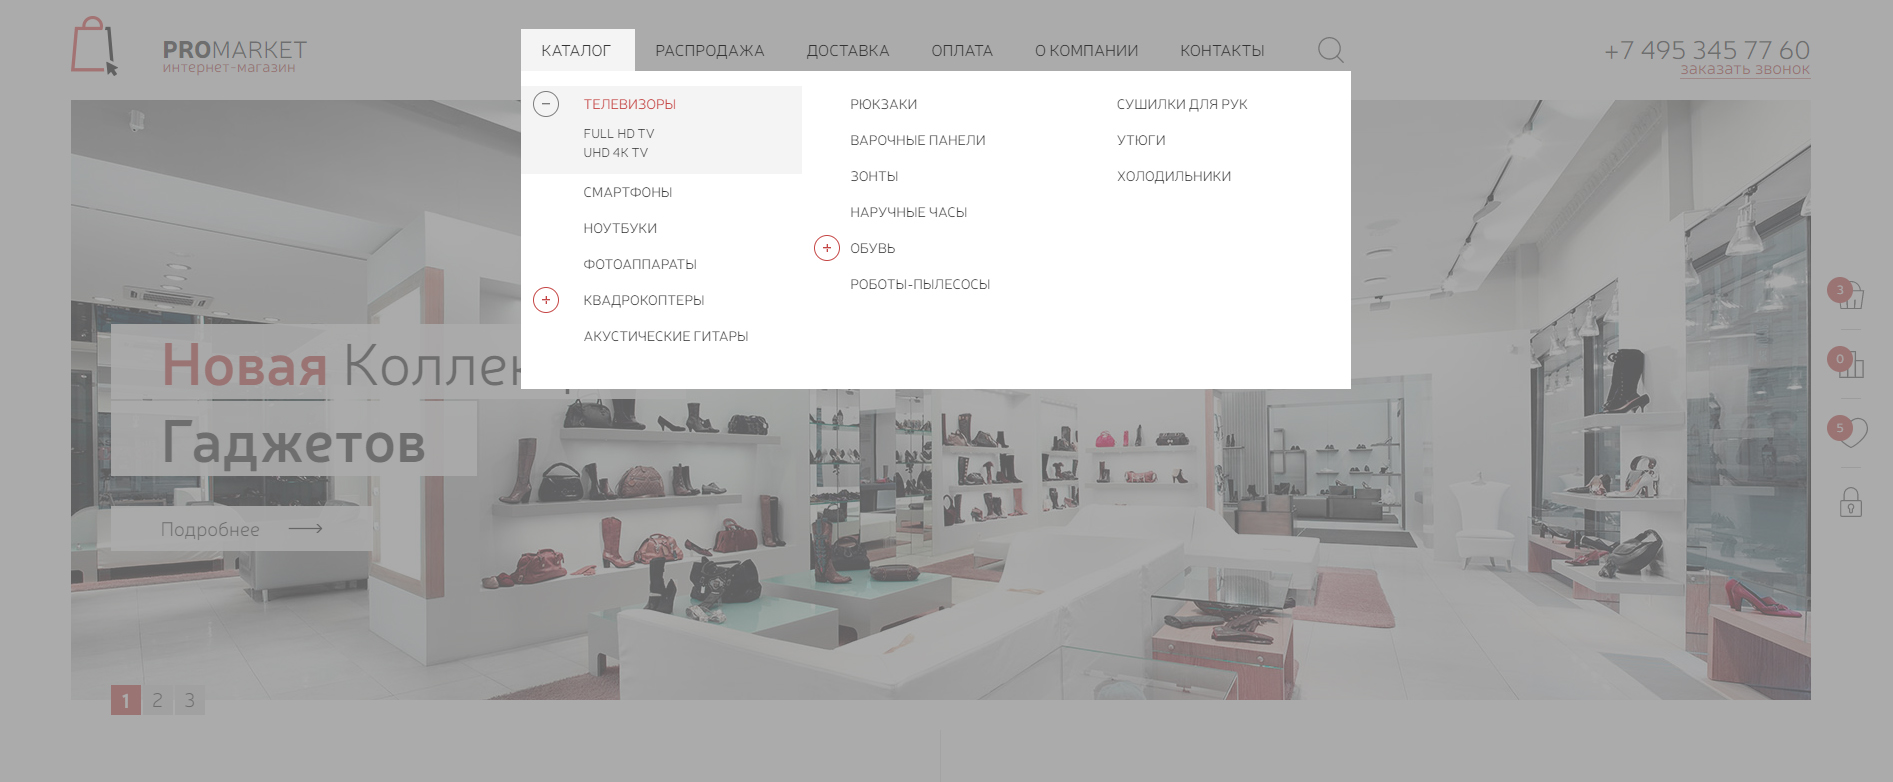Screen dimensions: 1893x782
Task: Click the search magnifier icon
Action: coord(1330,50)
